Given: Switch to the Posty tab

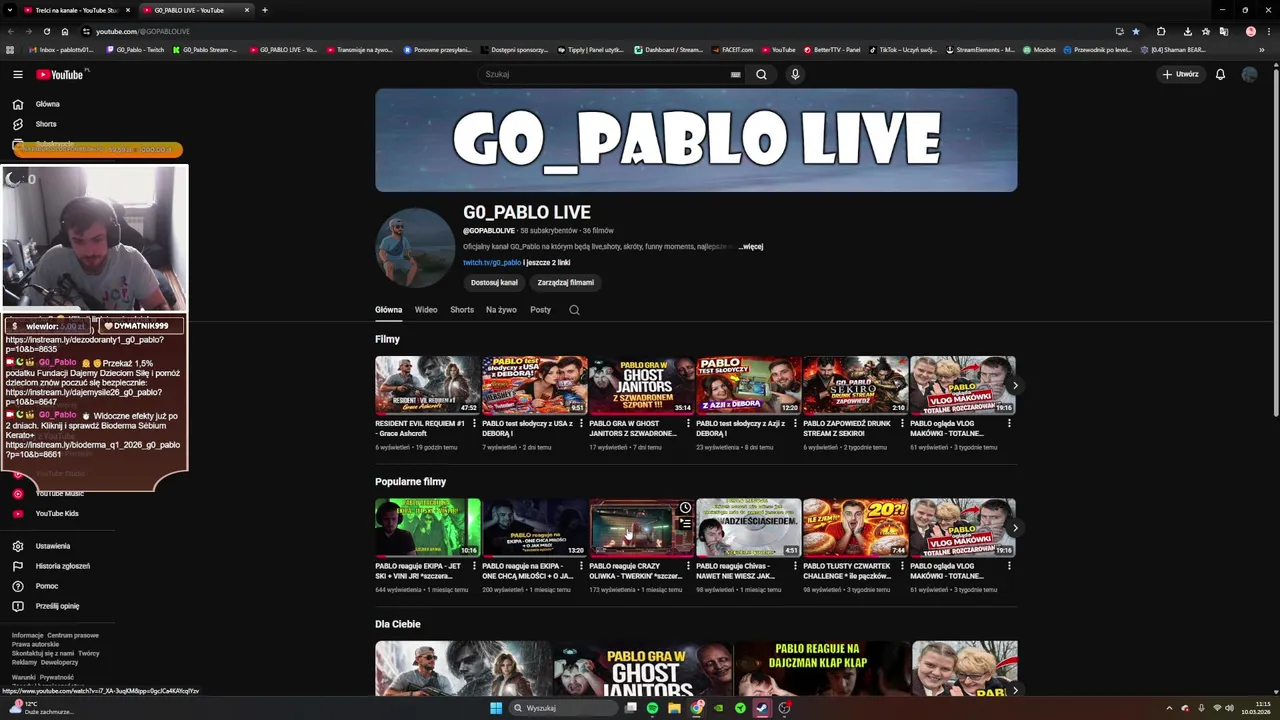Looking at the screenshot, I should (x=540, y=310).
